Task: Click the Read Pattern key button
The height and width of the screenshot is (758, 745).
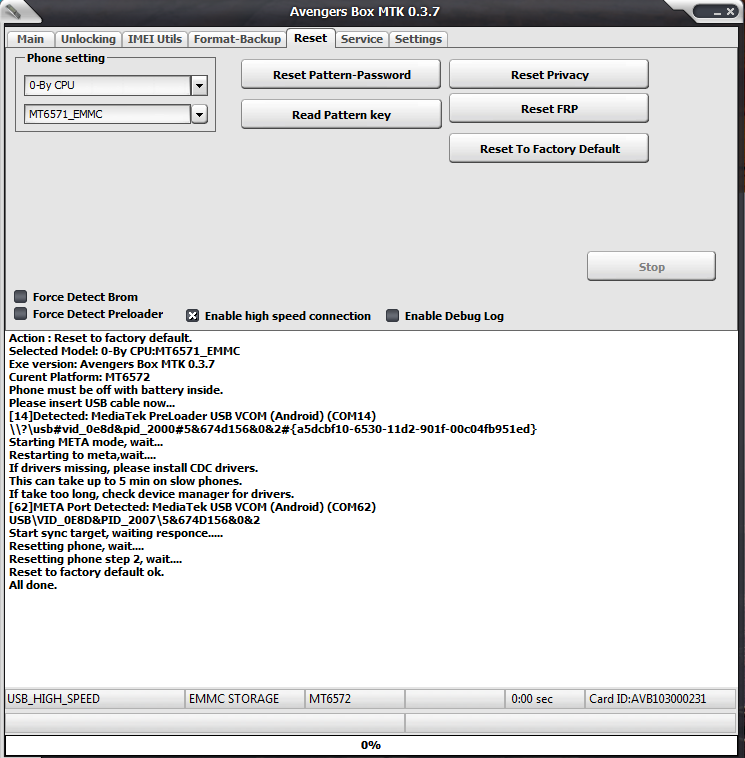Action: pos(341,115)
